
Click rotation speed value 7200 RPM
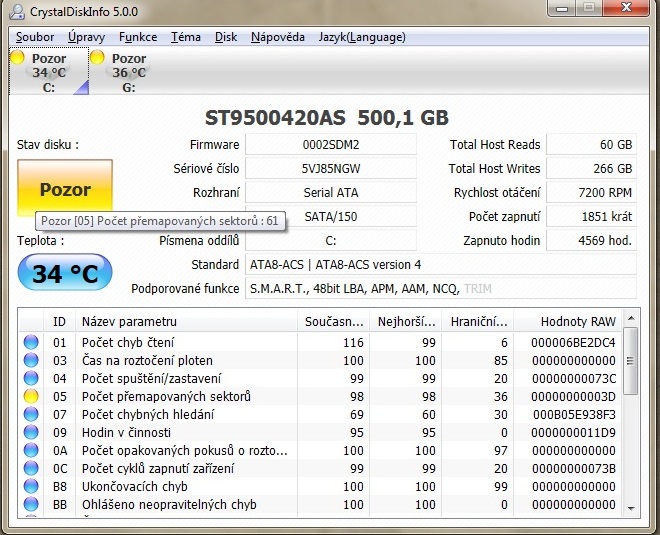coord(591,193)
